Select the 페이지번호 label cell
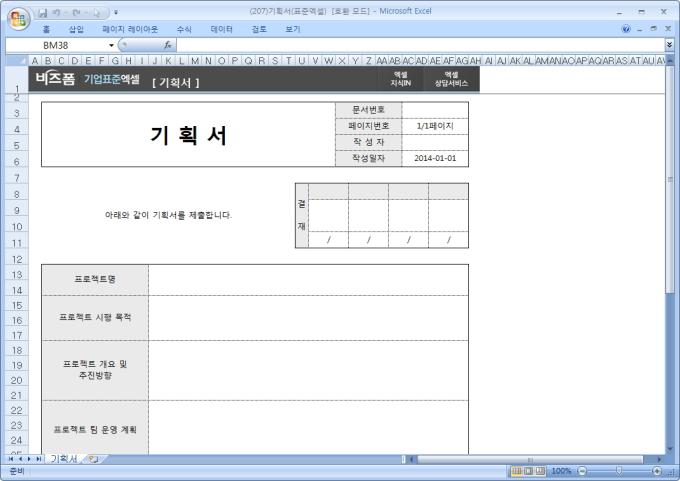The image size is (680, 481). [x=369, y=126]
